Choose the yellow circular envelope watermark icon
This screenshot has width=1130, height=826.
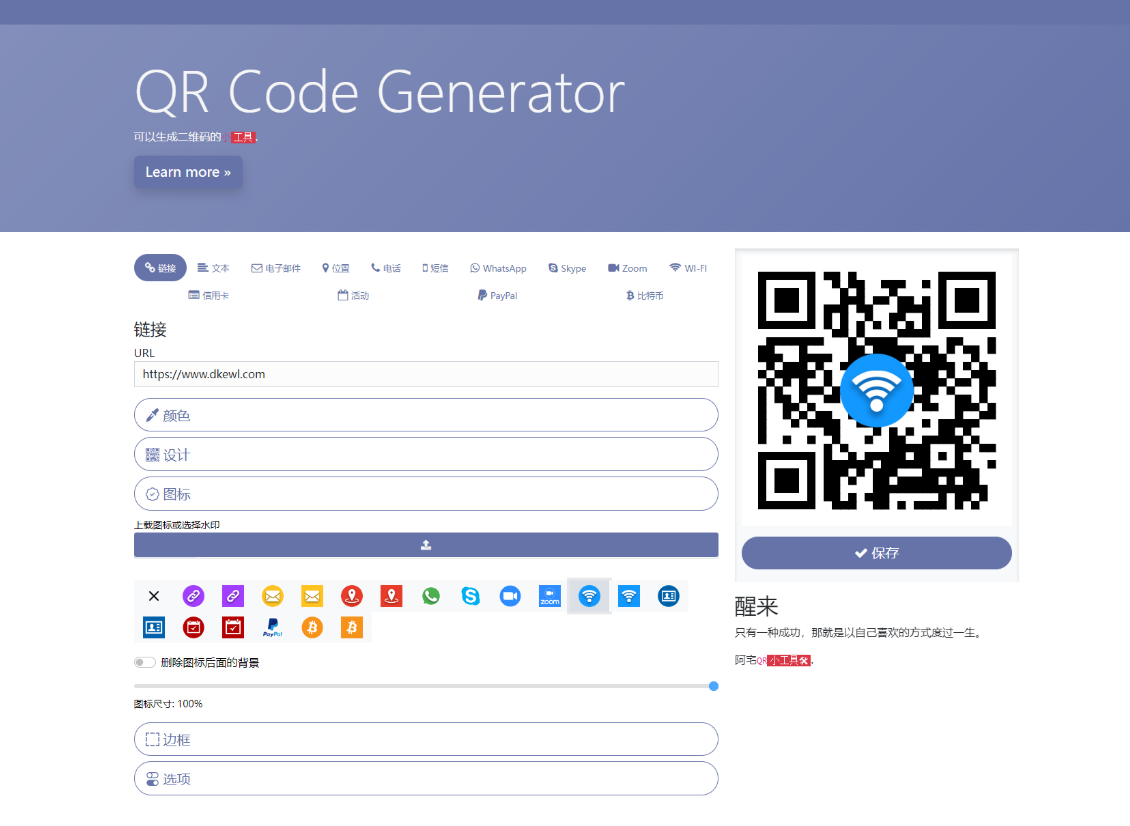coord(272,596)
